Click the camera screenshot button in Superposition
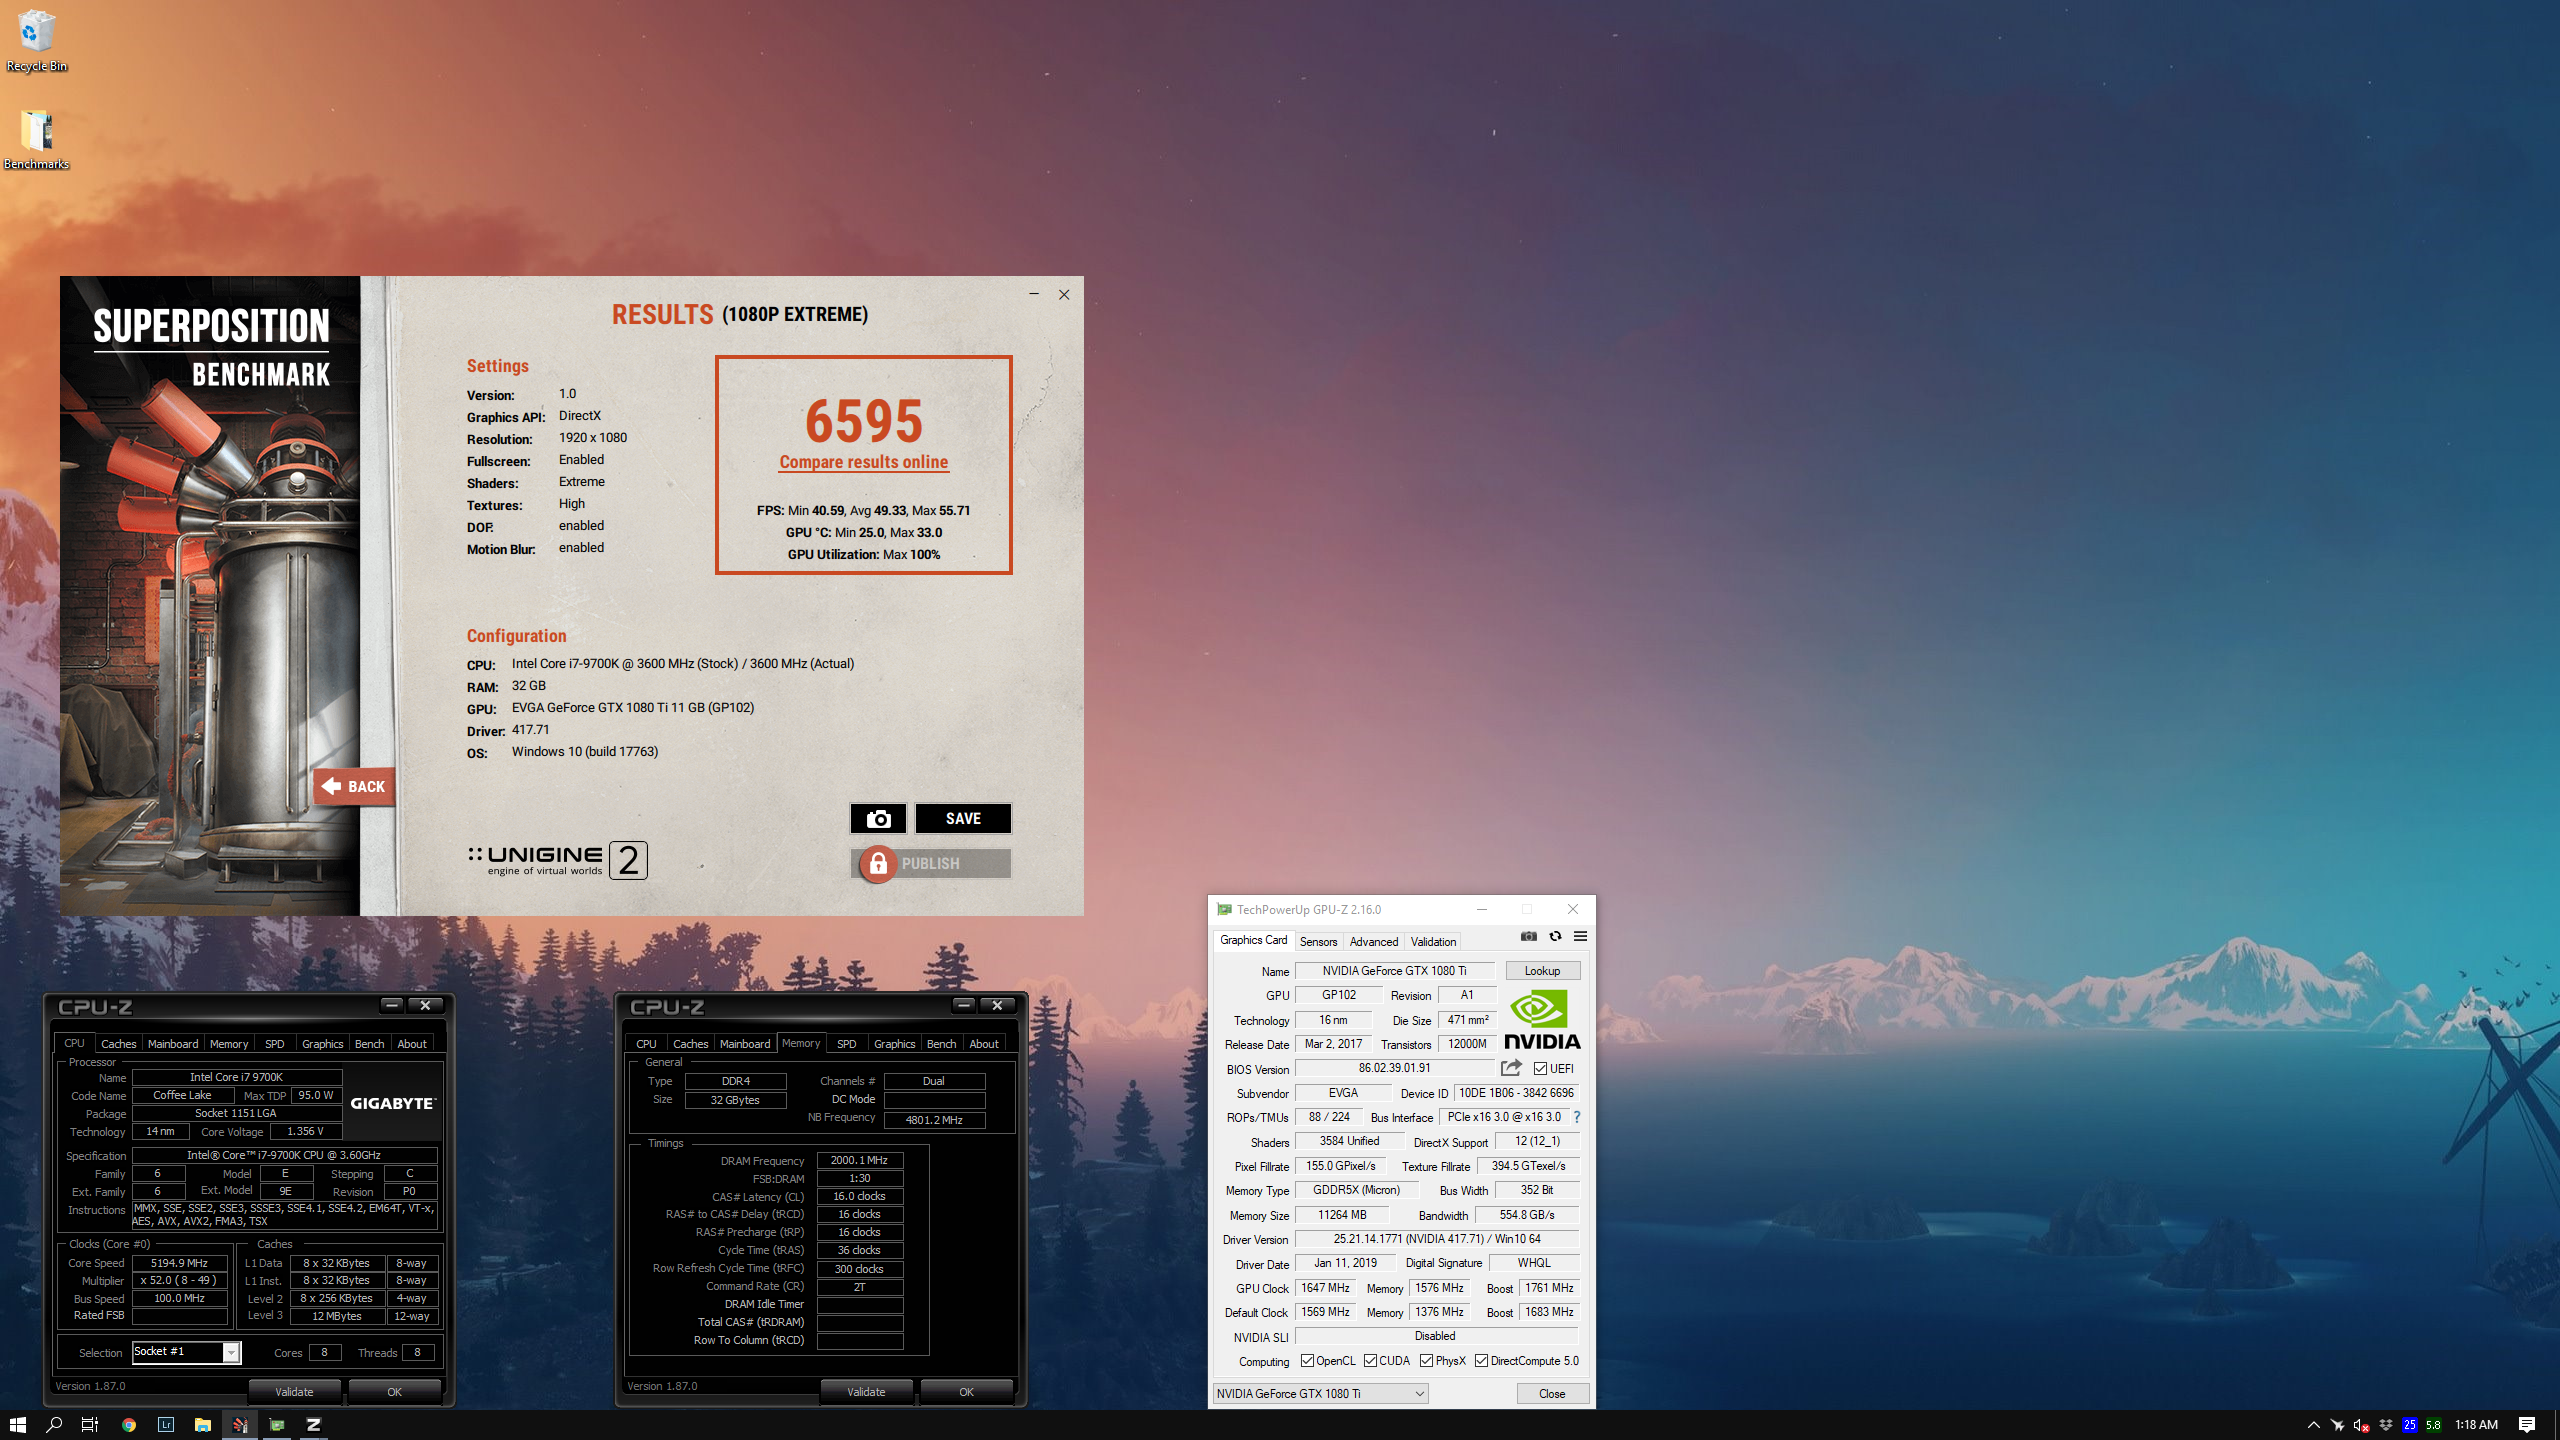The image size is (2560, 1440). pos(878,819)
